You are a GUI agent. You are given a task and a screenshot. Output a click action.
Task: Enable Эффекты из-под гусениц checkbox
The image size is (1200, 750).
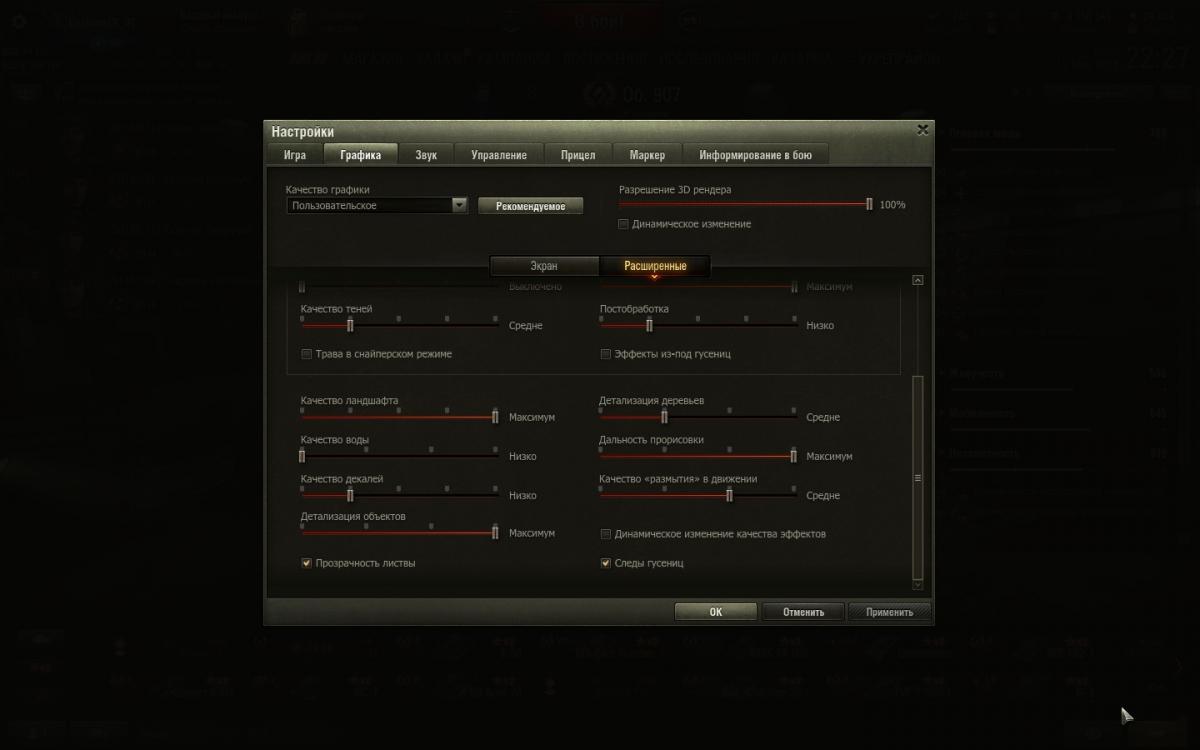(x=605, y=354)
